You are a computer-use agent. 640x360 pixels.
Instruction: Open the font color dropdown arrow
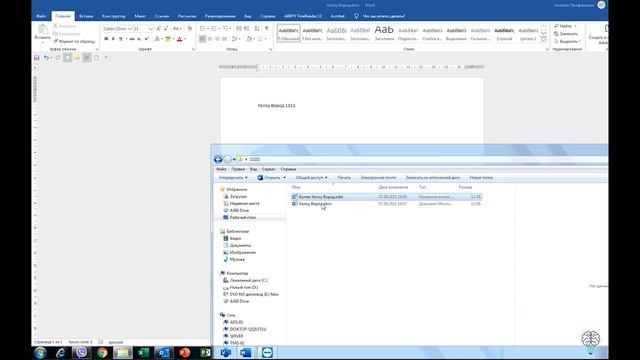tap(185, 39)
